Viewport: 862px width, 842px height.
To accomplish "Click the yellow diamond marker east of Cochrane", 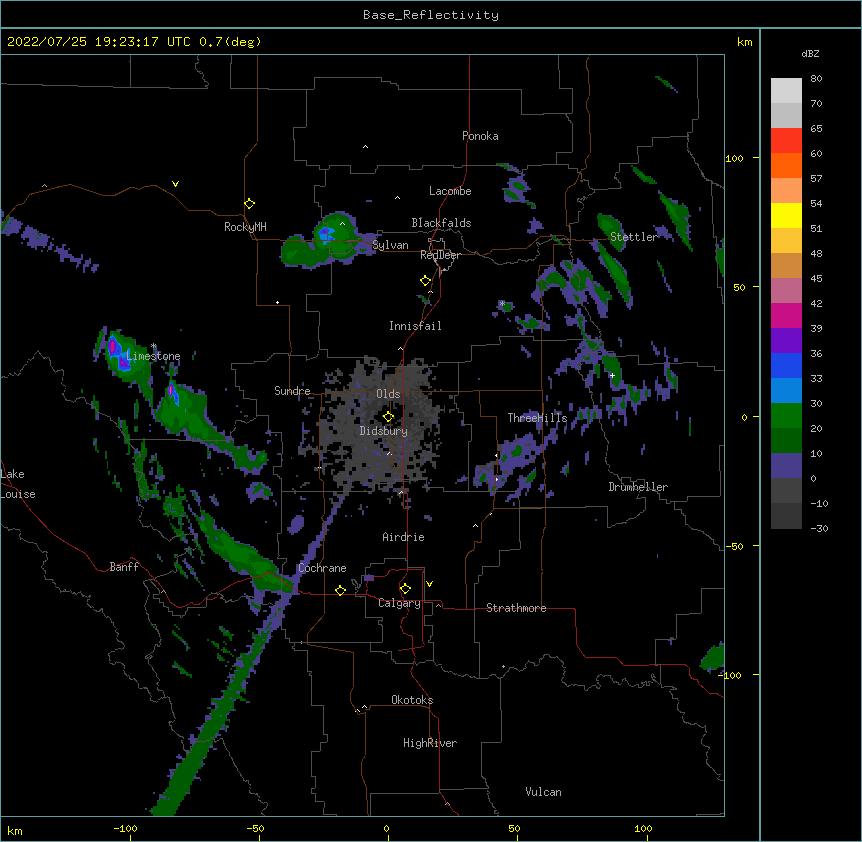I will (340, 590).
